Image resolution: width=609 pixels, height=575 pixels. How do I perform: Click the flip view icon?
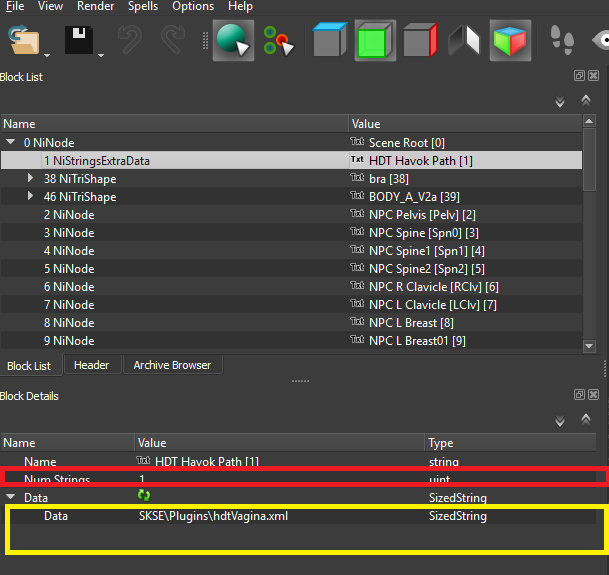click(464, 40)
